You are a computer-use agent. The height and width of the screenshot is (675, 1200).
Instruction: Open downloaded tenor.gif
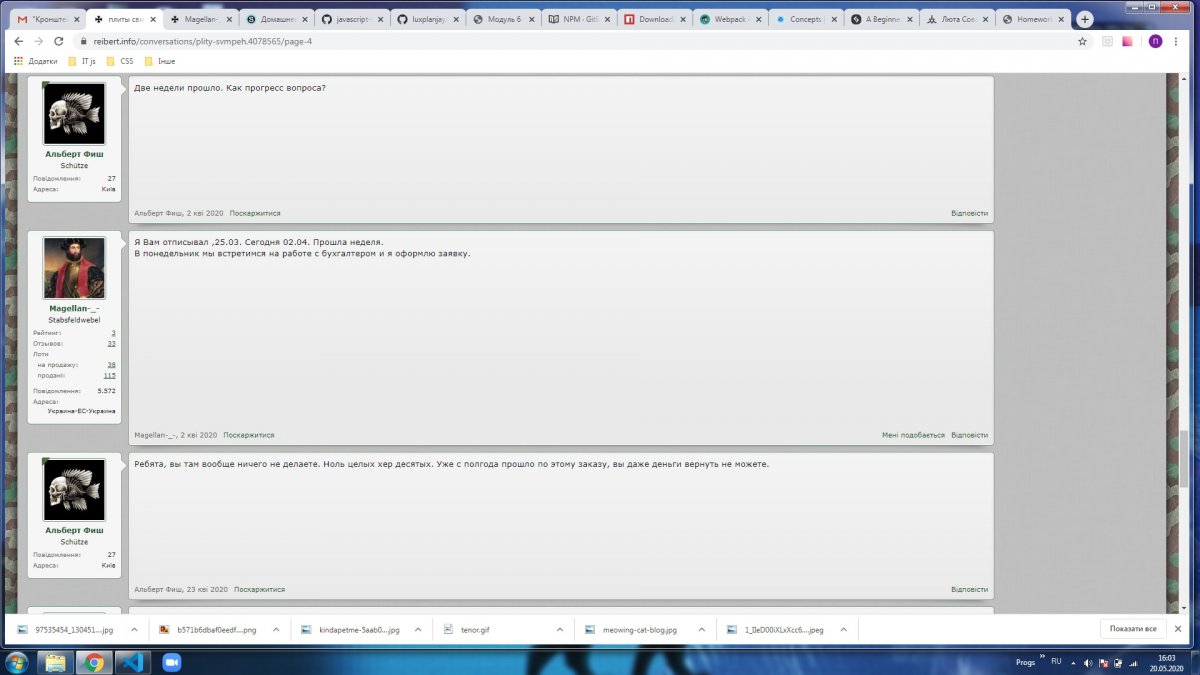[493, 630]
